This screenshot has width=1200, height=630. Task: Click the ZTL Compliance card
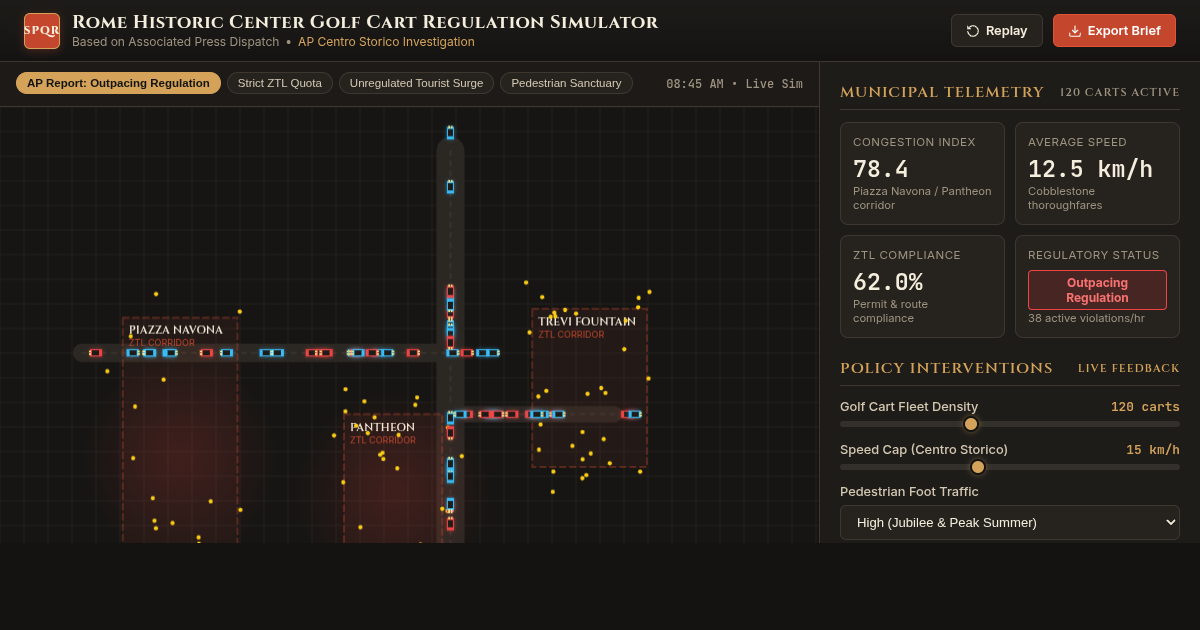pos(922,286)
